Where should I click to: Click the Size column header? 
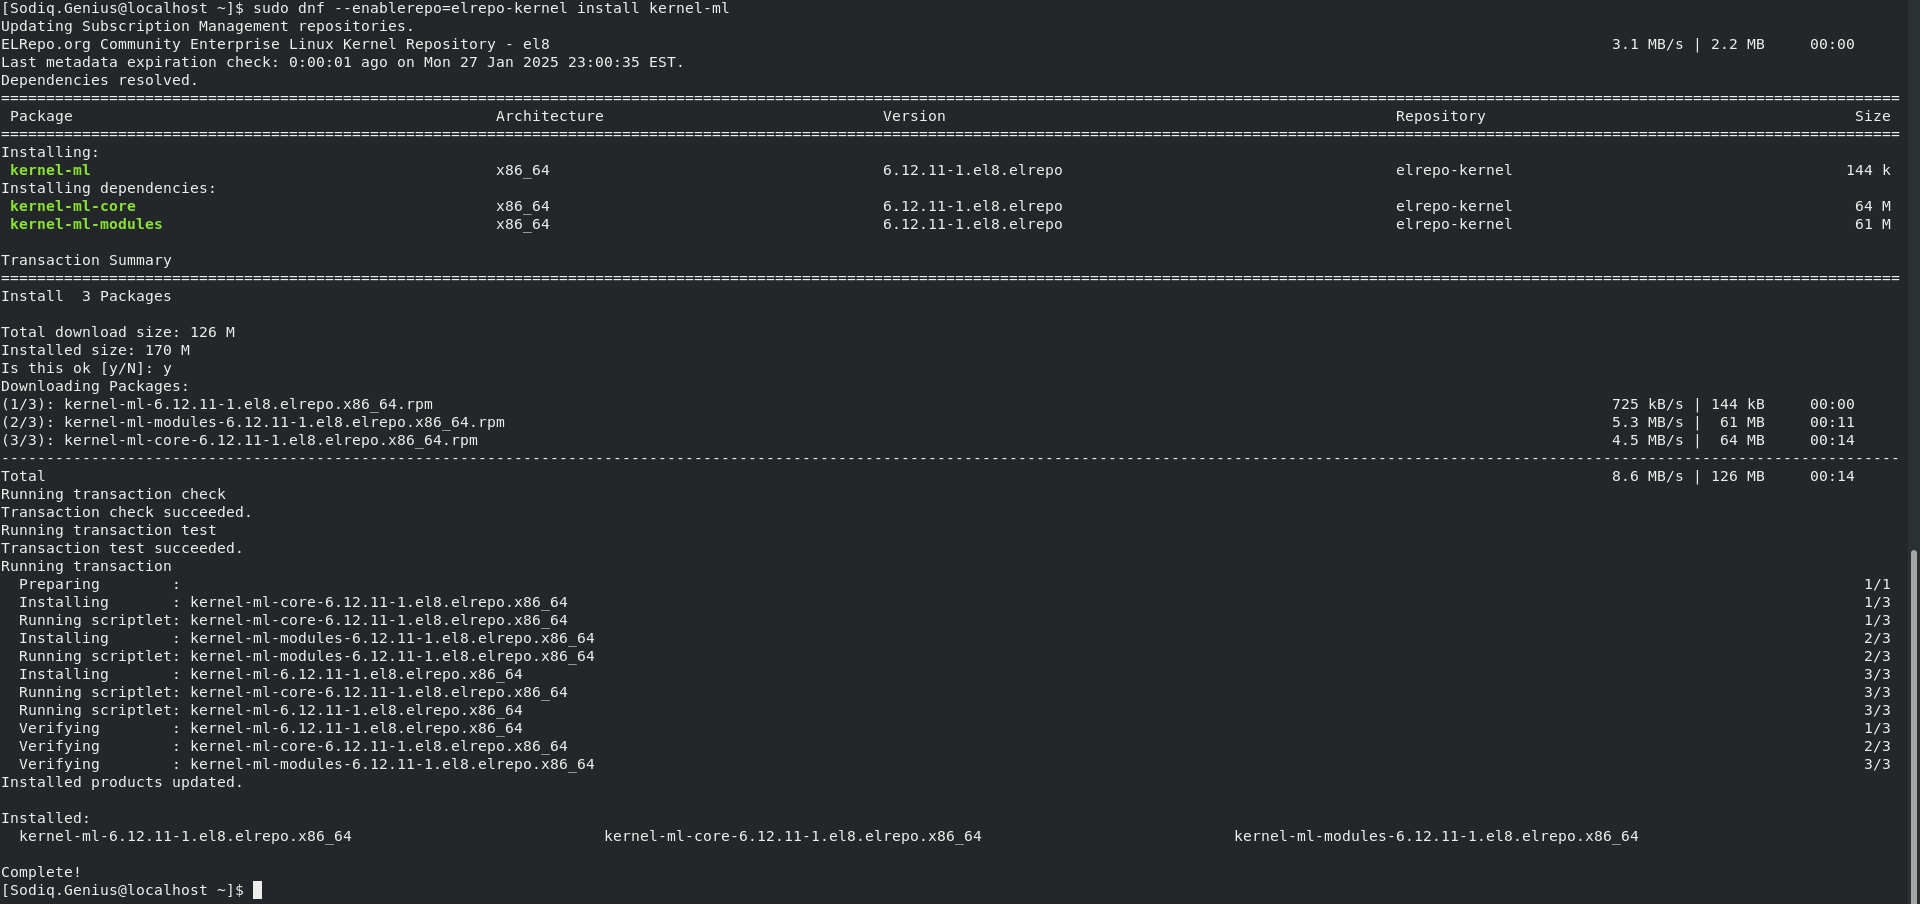(x=1872, y=116)
